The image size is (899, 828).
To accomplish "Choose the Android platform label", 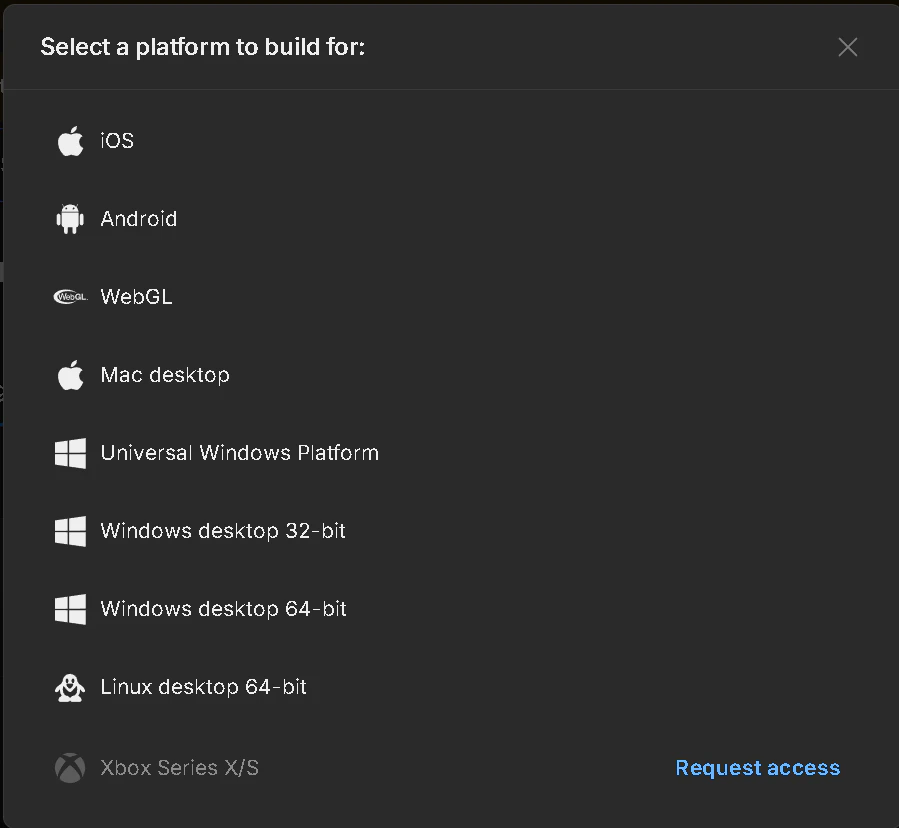I will [x=139, y=218].
